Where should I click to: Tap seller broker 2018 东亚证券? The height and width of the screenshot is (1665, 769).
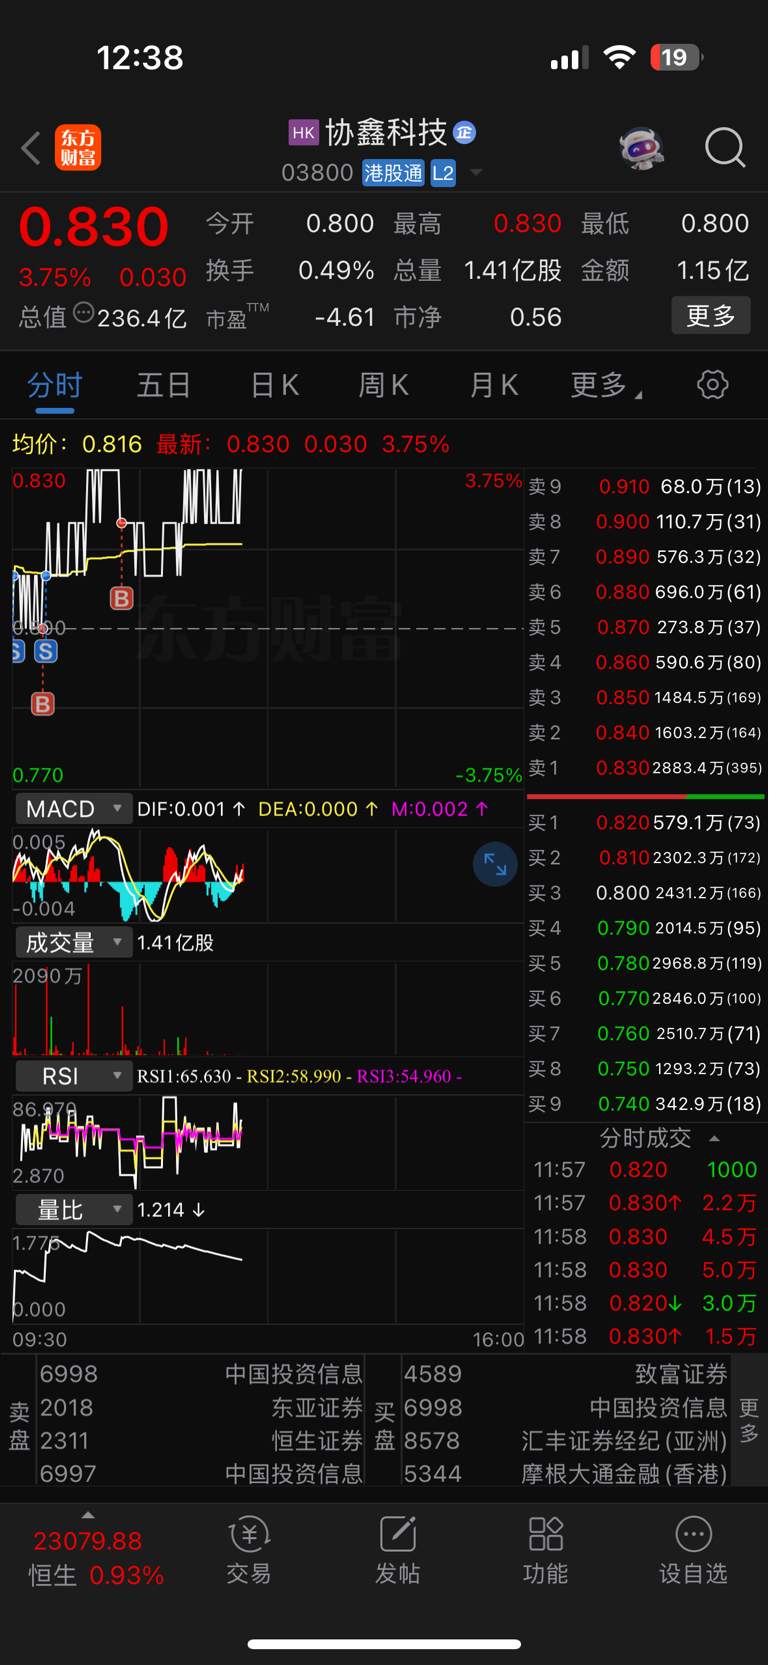[x=201, y=1408]
